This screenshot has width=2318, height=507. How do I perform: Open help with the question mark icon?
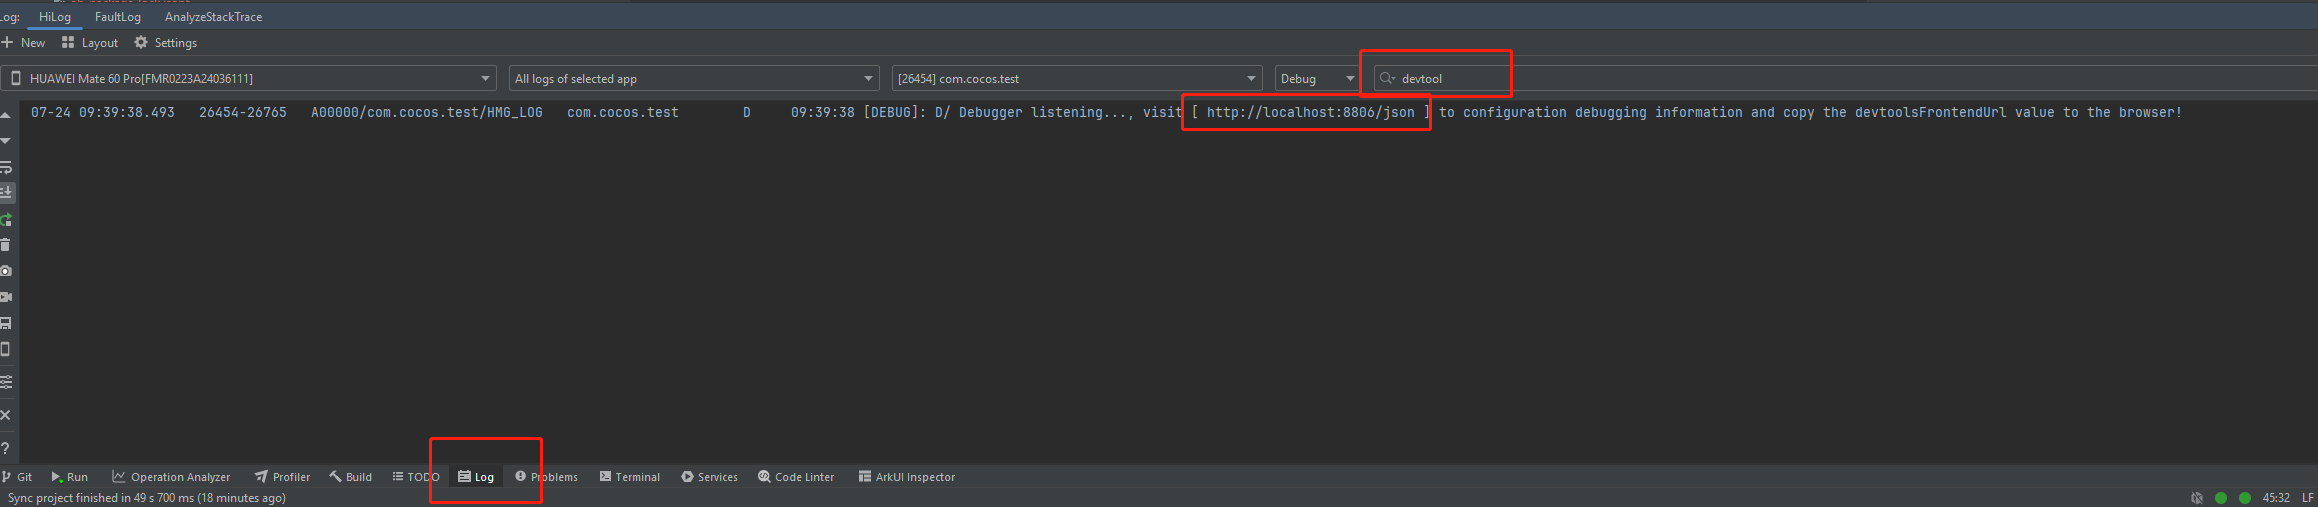(6, 448)
